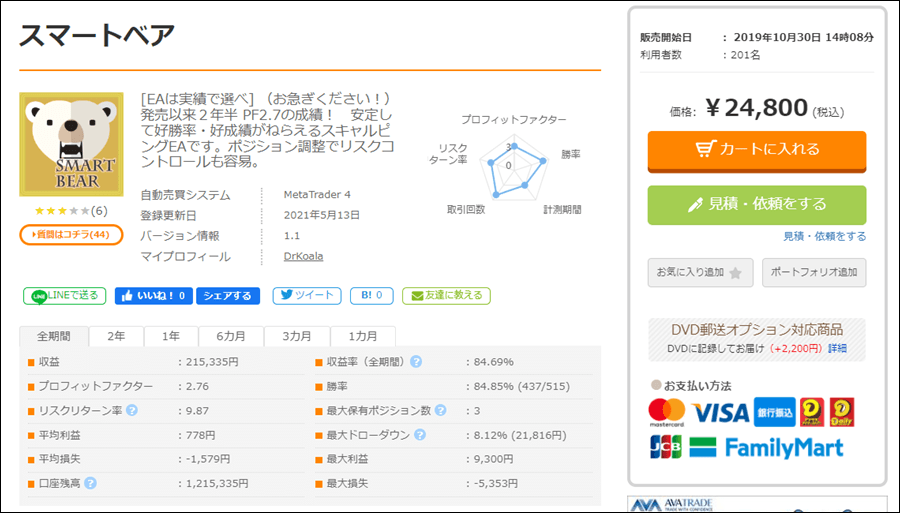Open the DrKoala profile link
Viewport: 900px width, 513px height.
point(304,256)
